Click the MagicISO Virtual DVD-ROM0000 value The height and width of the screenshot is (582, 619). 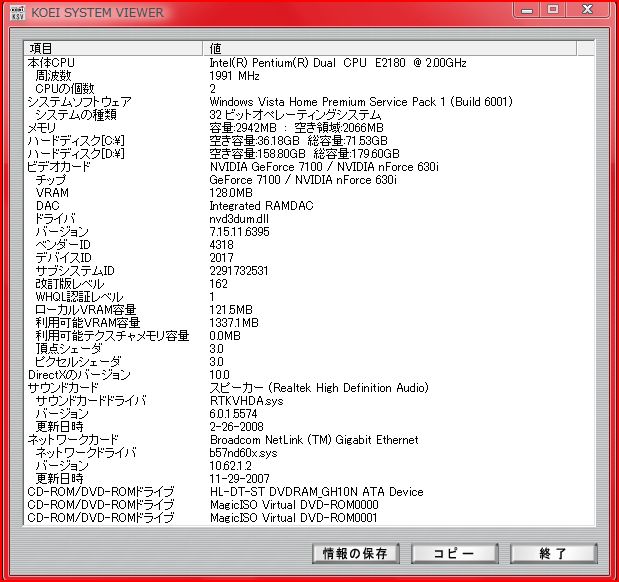tap(294, 505)
